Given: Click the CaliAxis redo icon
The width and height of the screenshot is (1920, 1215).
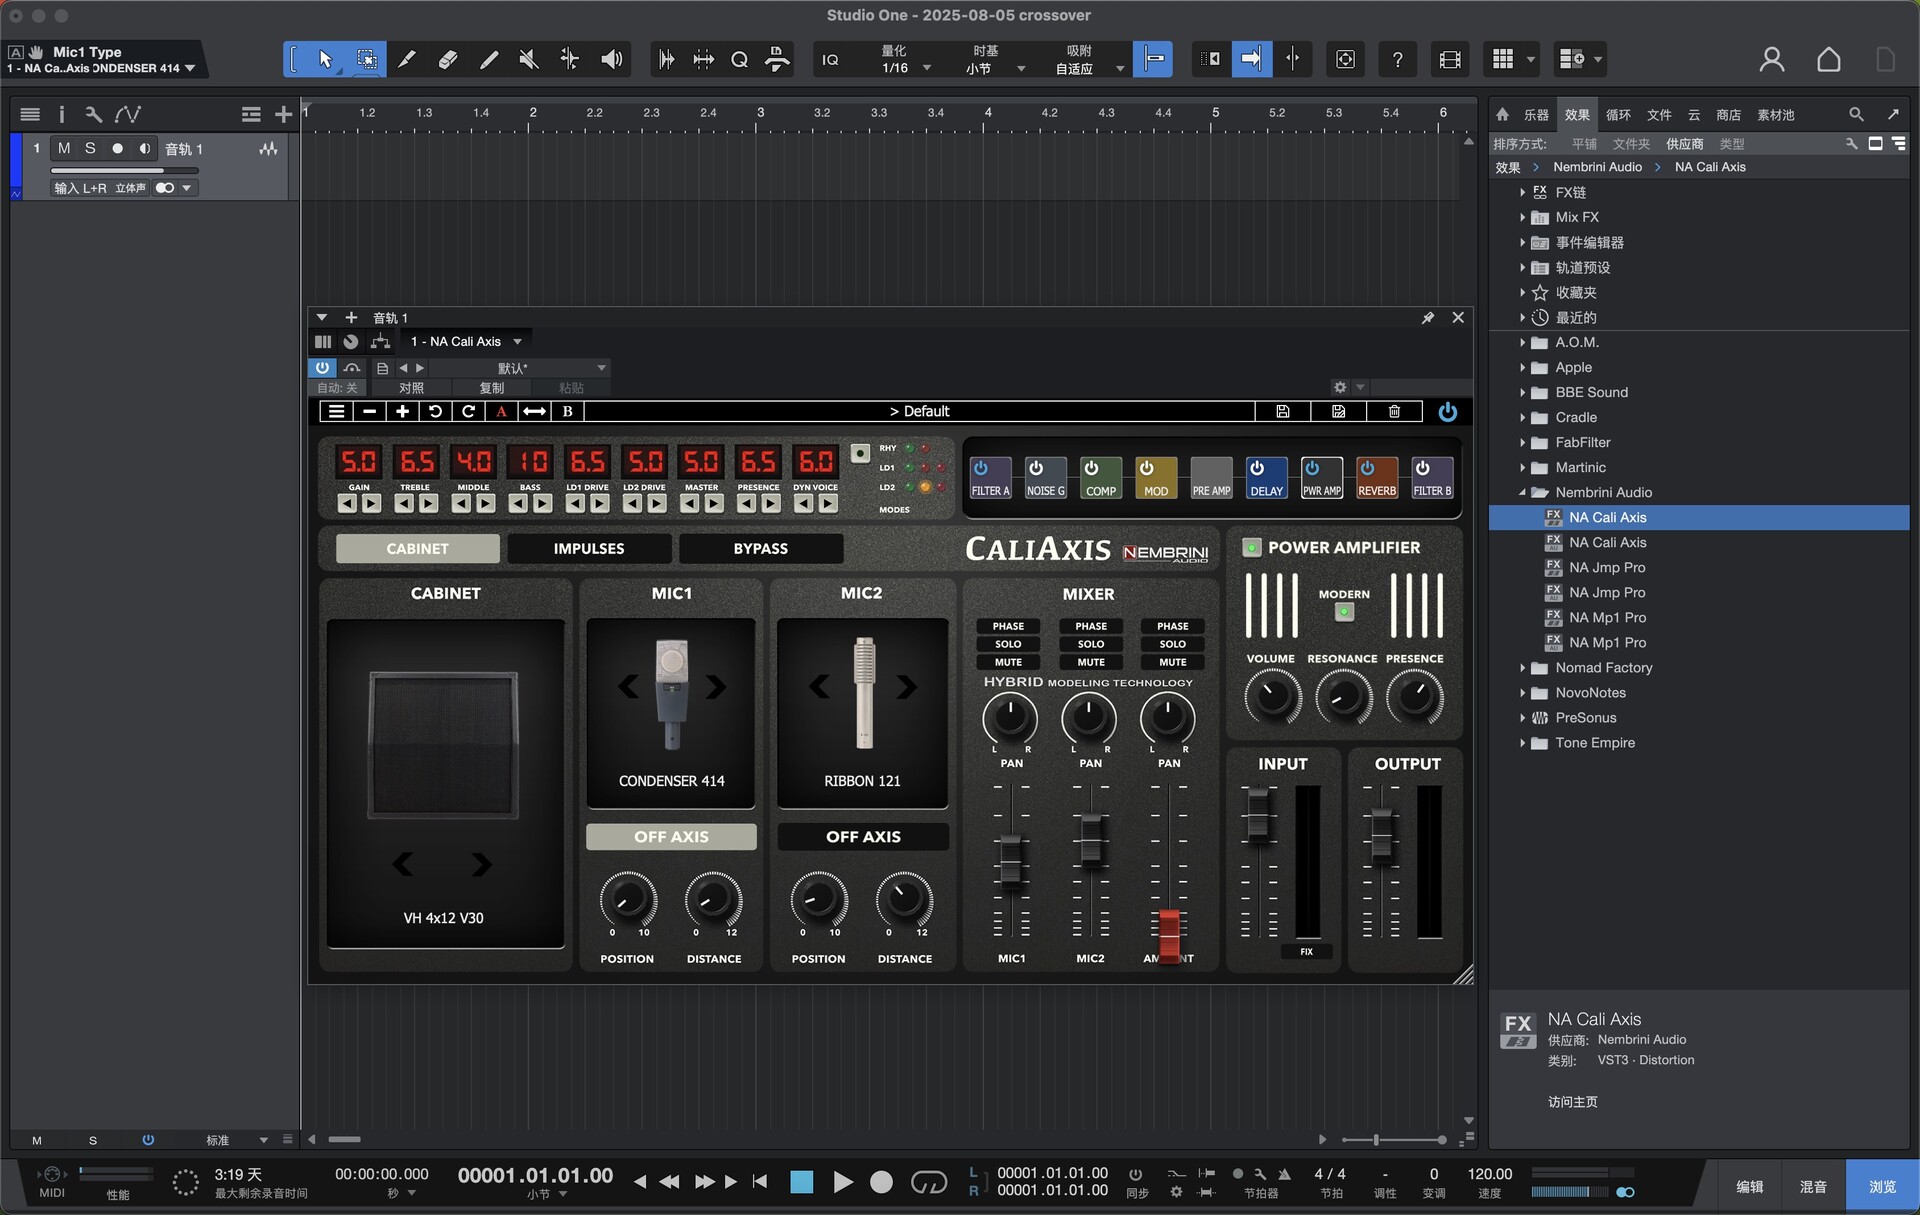Looking at the screenshot, I should tap(468, 411).
